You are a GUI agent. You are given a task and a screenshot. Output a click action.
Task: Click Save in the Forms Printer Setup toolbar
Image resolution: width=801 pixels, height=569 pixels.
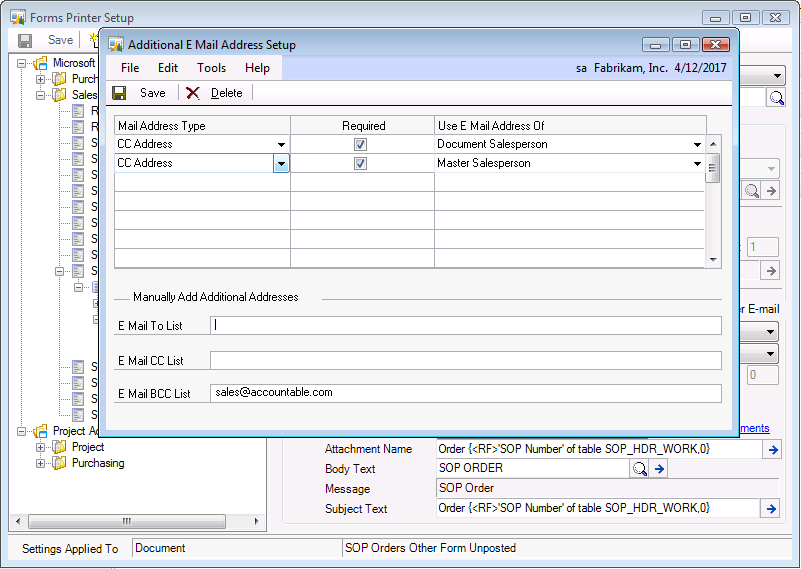tap(60, 40)
